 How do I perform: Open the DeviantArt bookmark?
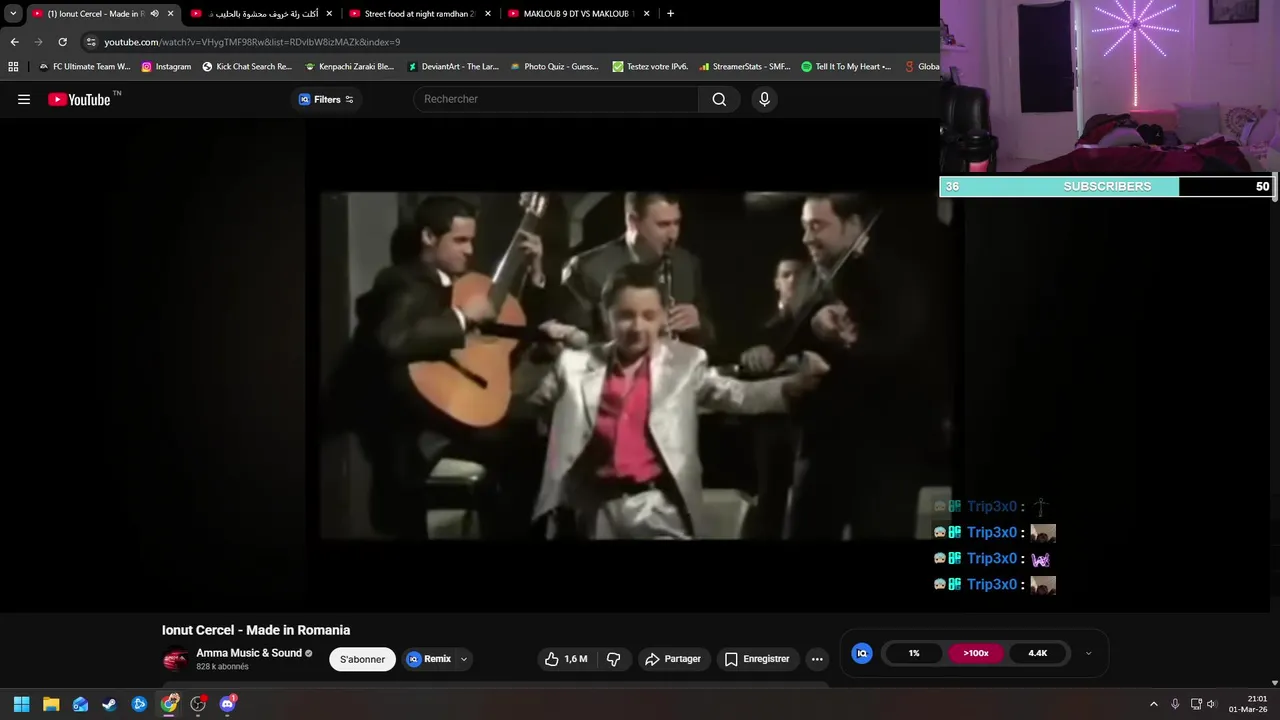pyautogui.click(x=453, y=67)
